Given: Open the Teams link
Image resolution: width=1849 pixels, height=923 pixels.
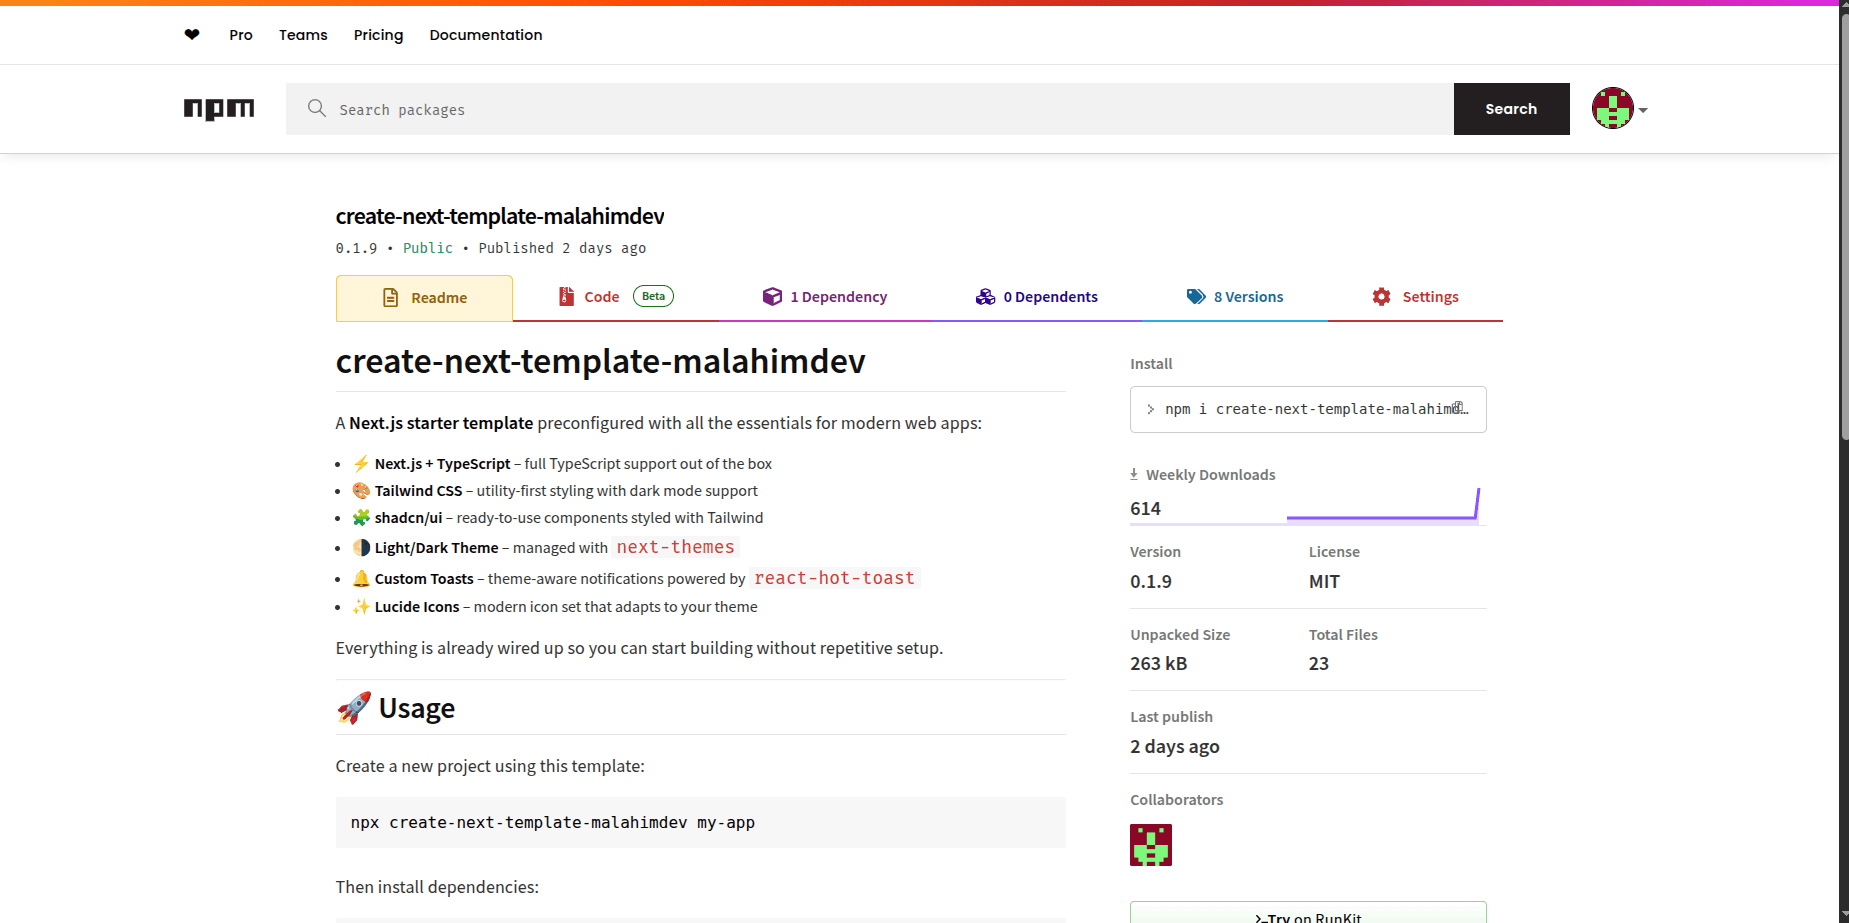Looking at the screenshot, I should coord(303,35).
